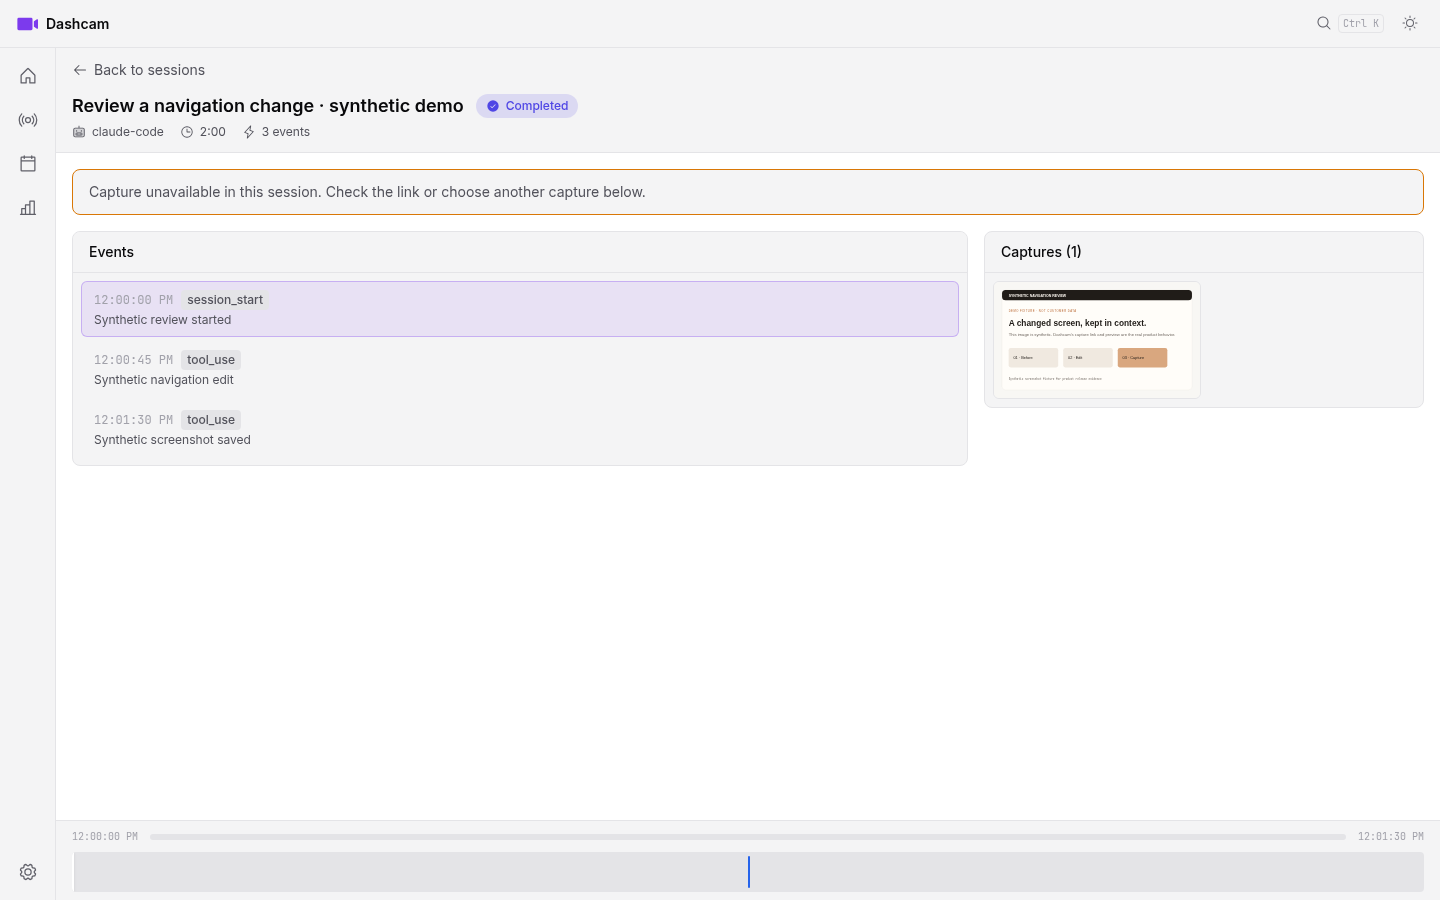Open the Home page from sidebar
This screenshot has width=1440, height=900.
28,76
